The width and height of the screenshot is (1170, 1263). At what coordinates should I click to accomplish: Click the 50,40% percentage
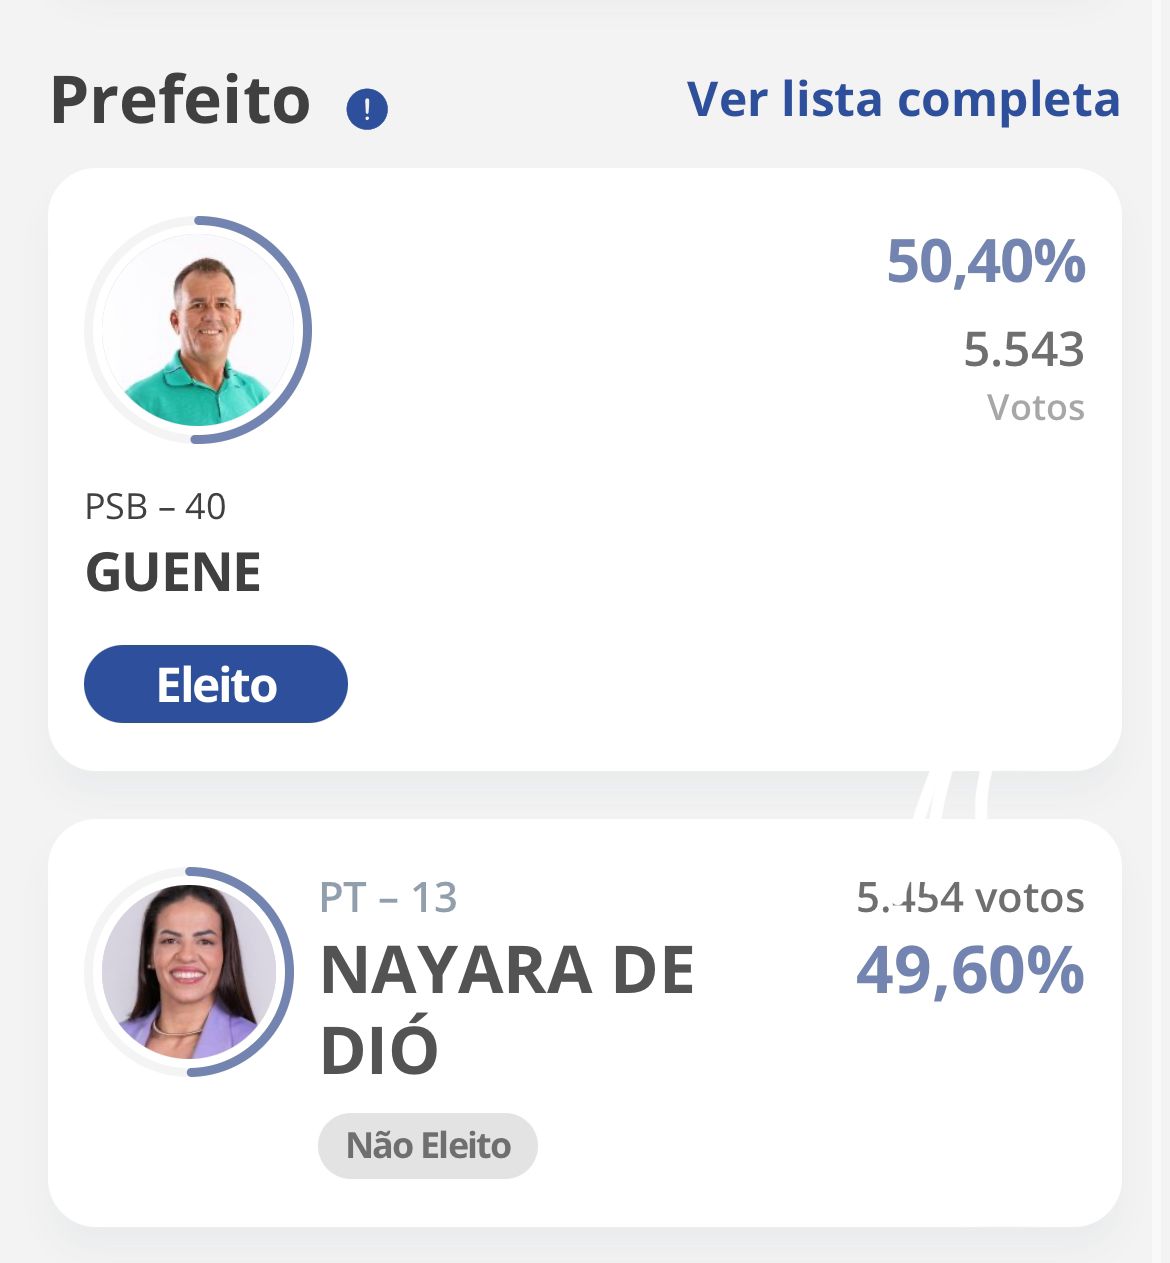(985, 261)
